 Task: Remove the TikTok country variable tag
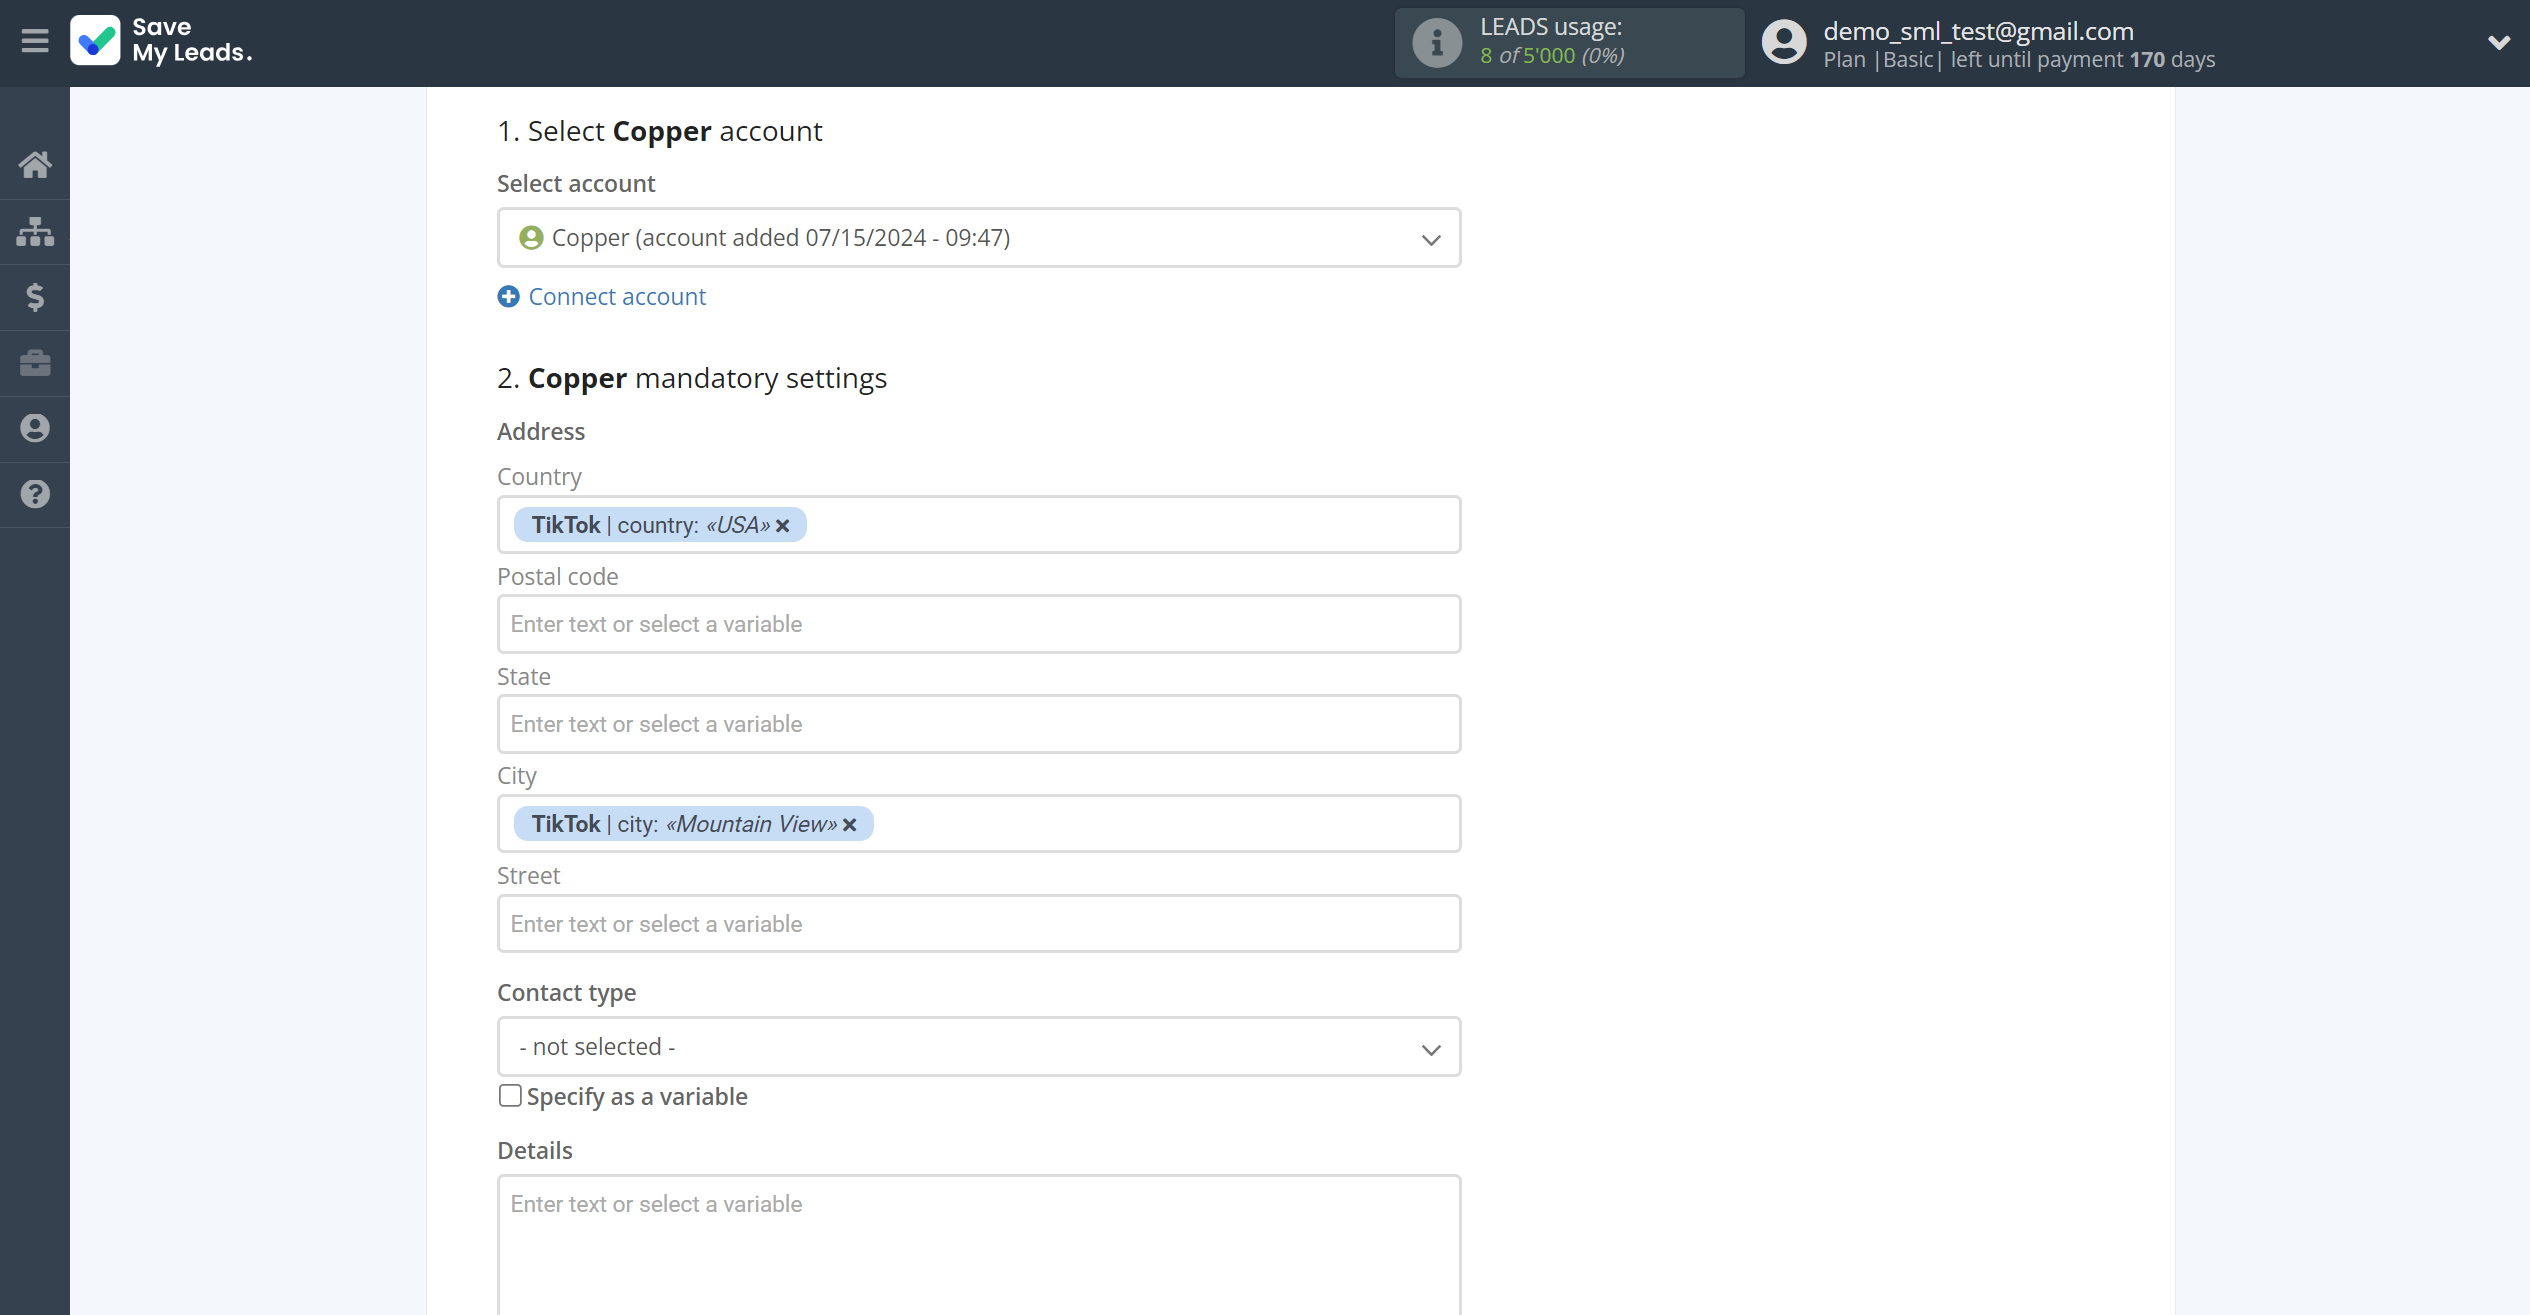click(783, 526)
